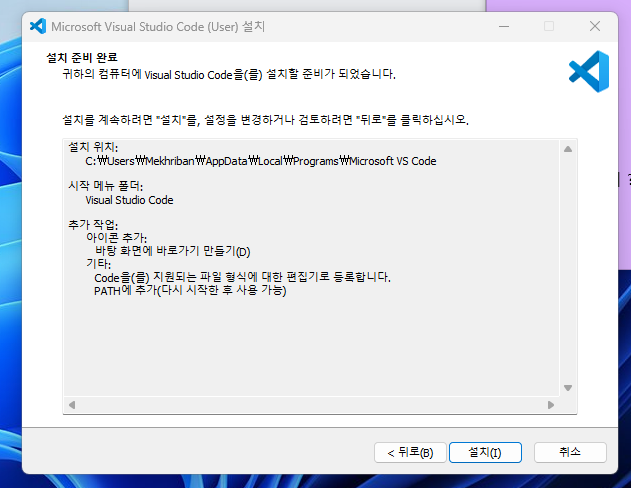Click the subtitle '귀하의 컴퓨터에 Visual Studio Code을(를)'
The width and height of the screenshot is (631, 488).
[x=229, y=74]
